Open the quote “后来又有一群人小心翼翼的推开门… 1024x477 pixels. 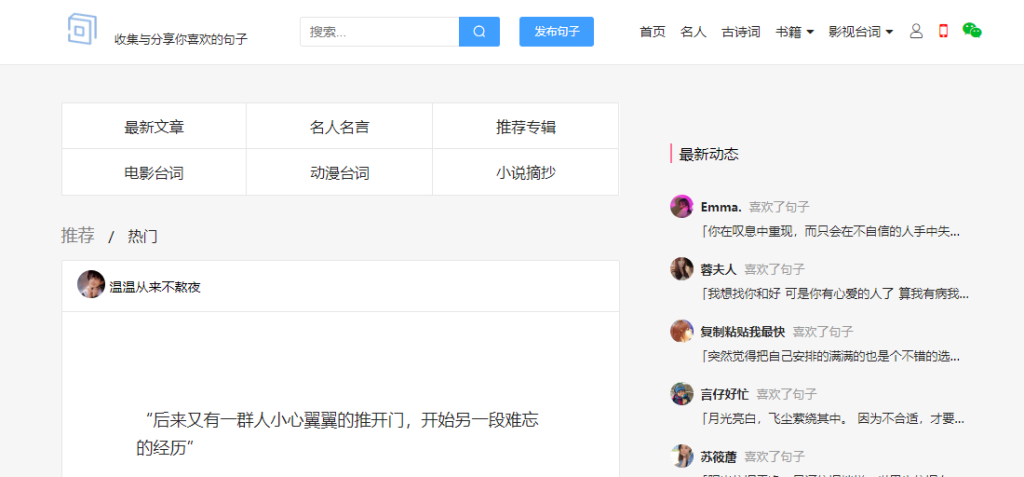[338, 434]
